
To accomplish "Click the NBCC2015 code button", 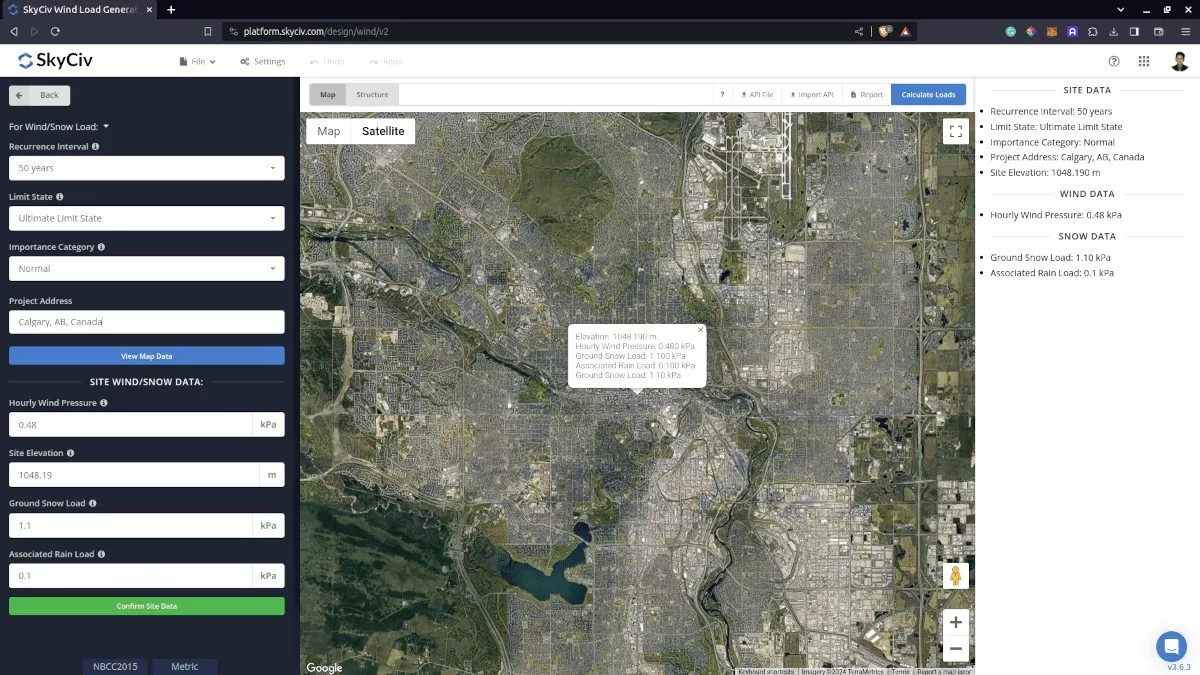I will click(115, 666).
